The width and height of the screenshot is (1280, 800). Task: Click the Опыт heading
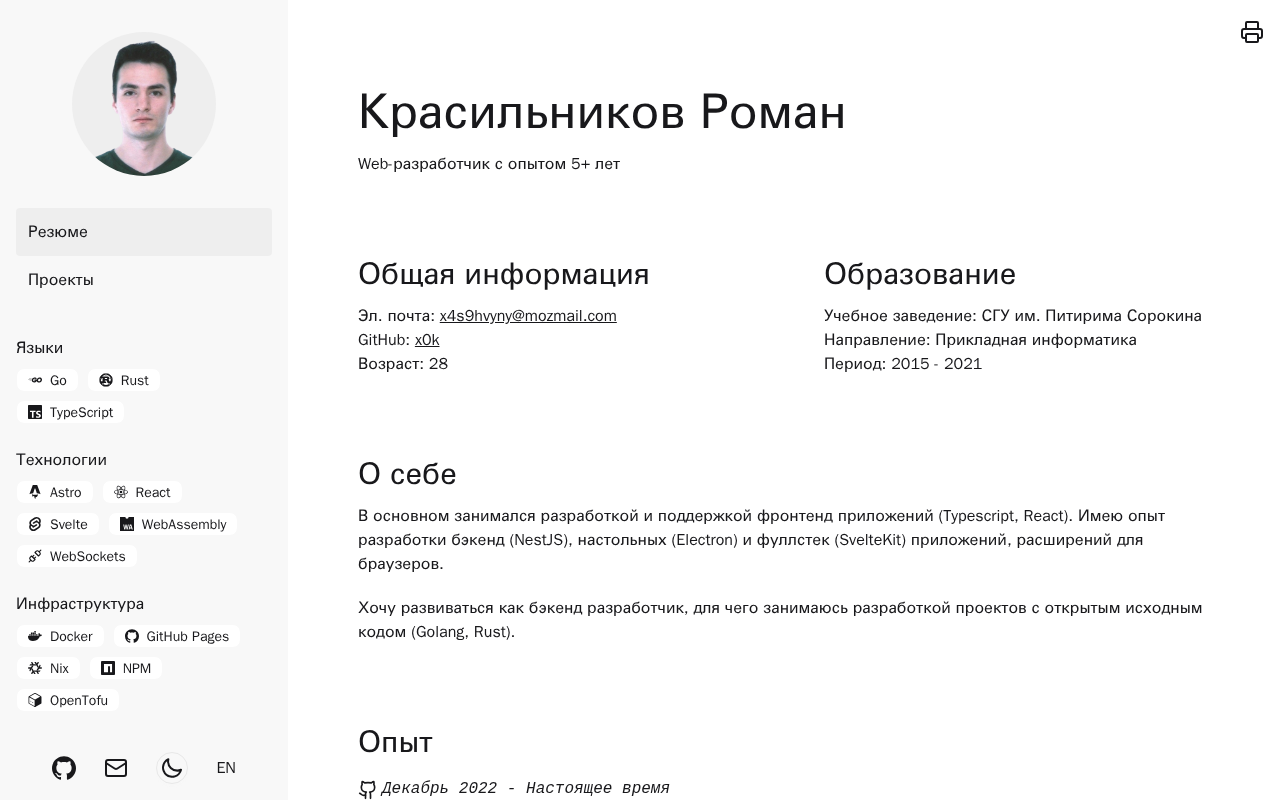[395, 742]
